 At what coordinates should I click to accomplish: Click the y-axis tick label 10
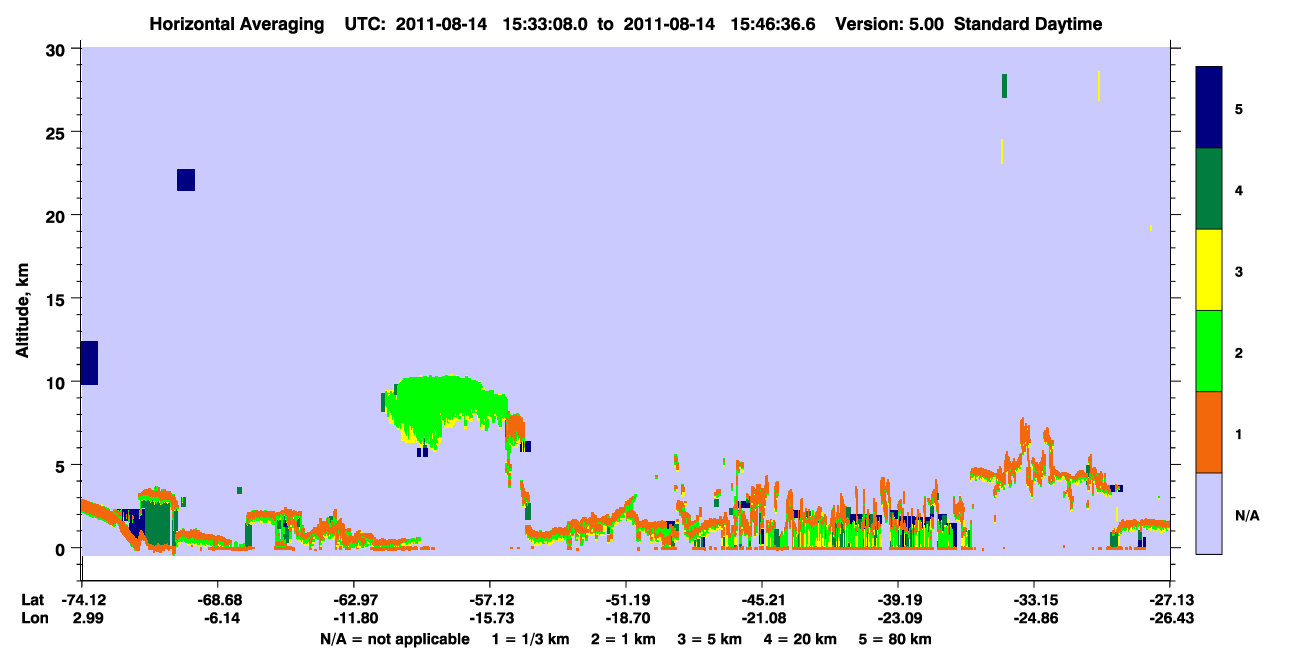coord(58,382)
